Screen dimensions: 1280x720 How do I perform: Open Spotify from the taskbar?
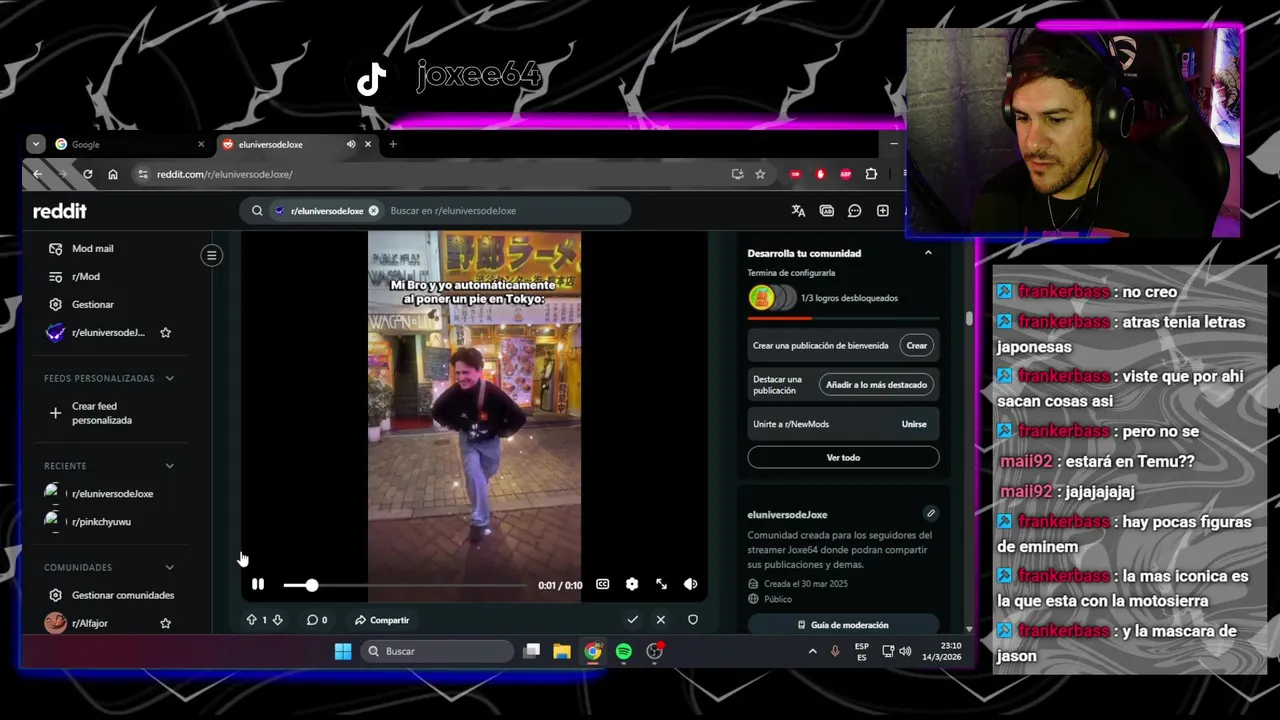pyautogui.click(x=624, y=651)
